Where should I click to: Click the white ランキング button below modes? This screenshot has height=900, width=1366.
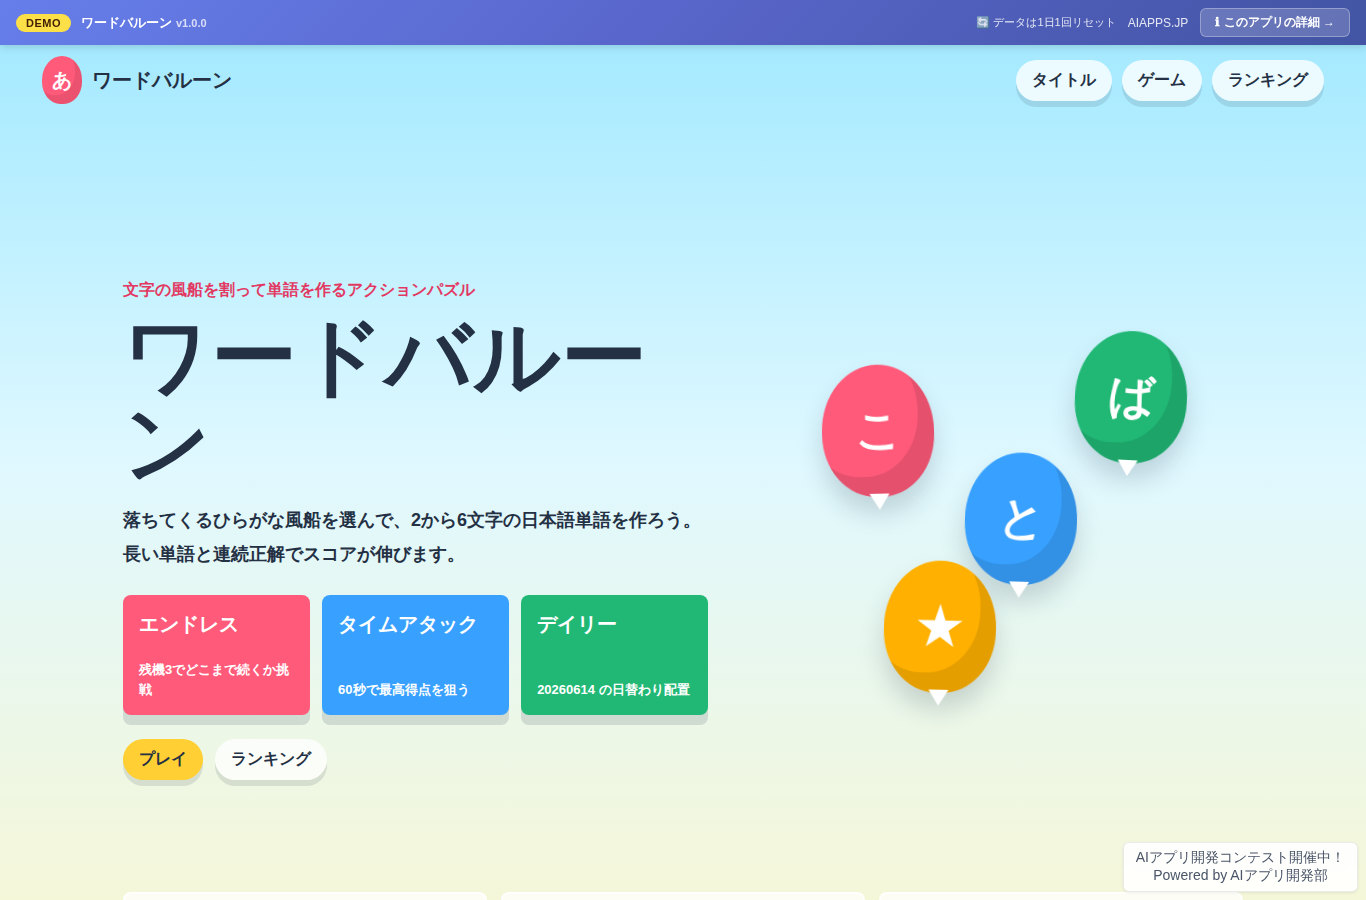tap(271, 759)
